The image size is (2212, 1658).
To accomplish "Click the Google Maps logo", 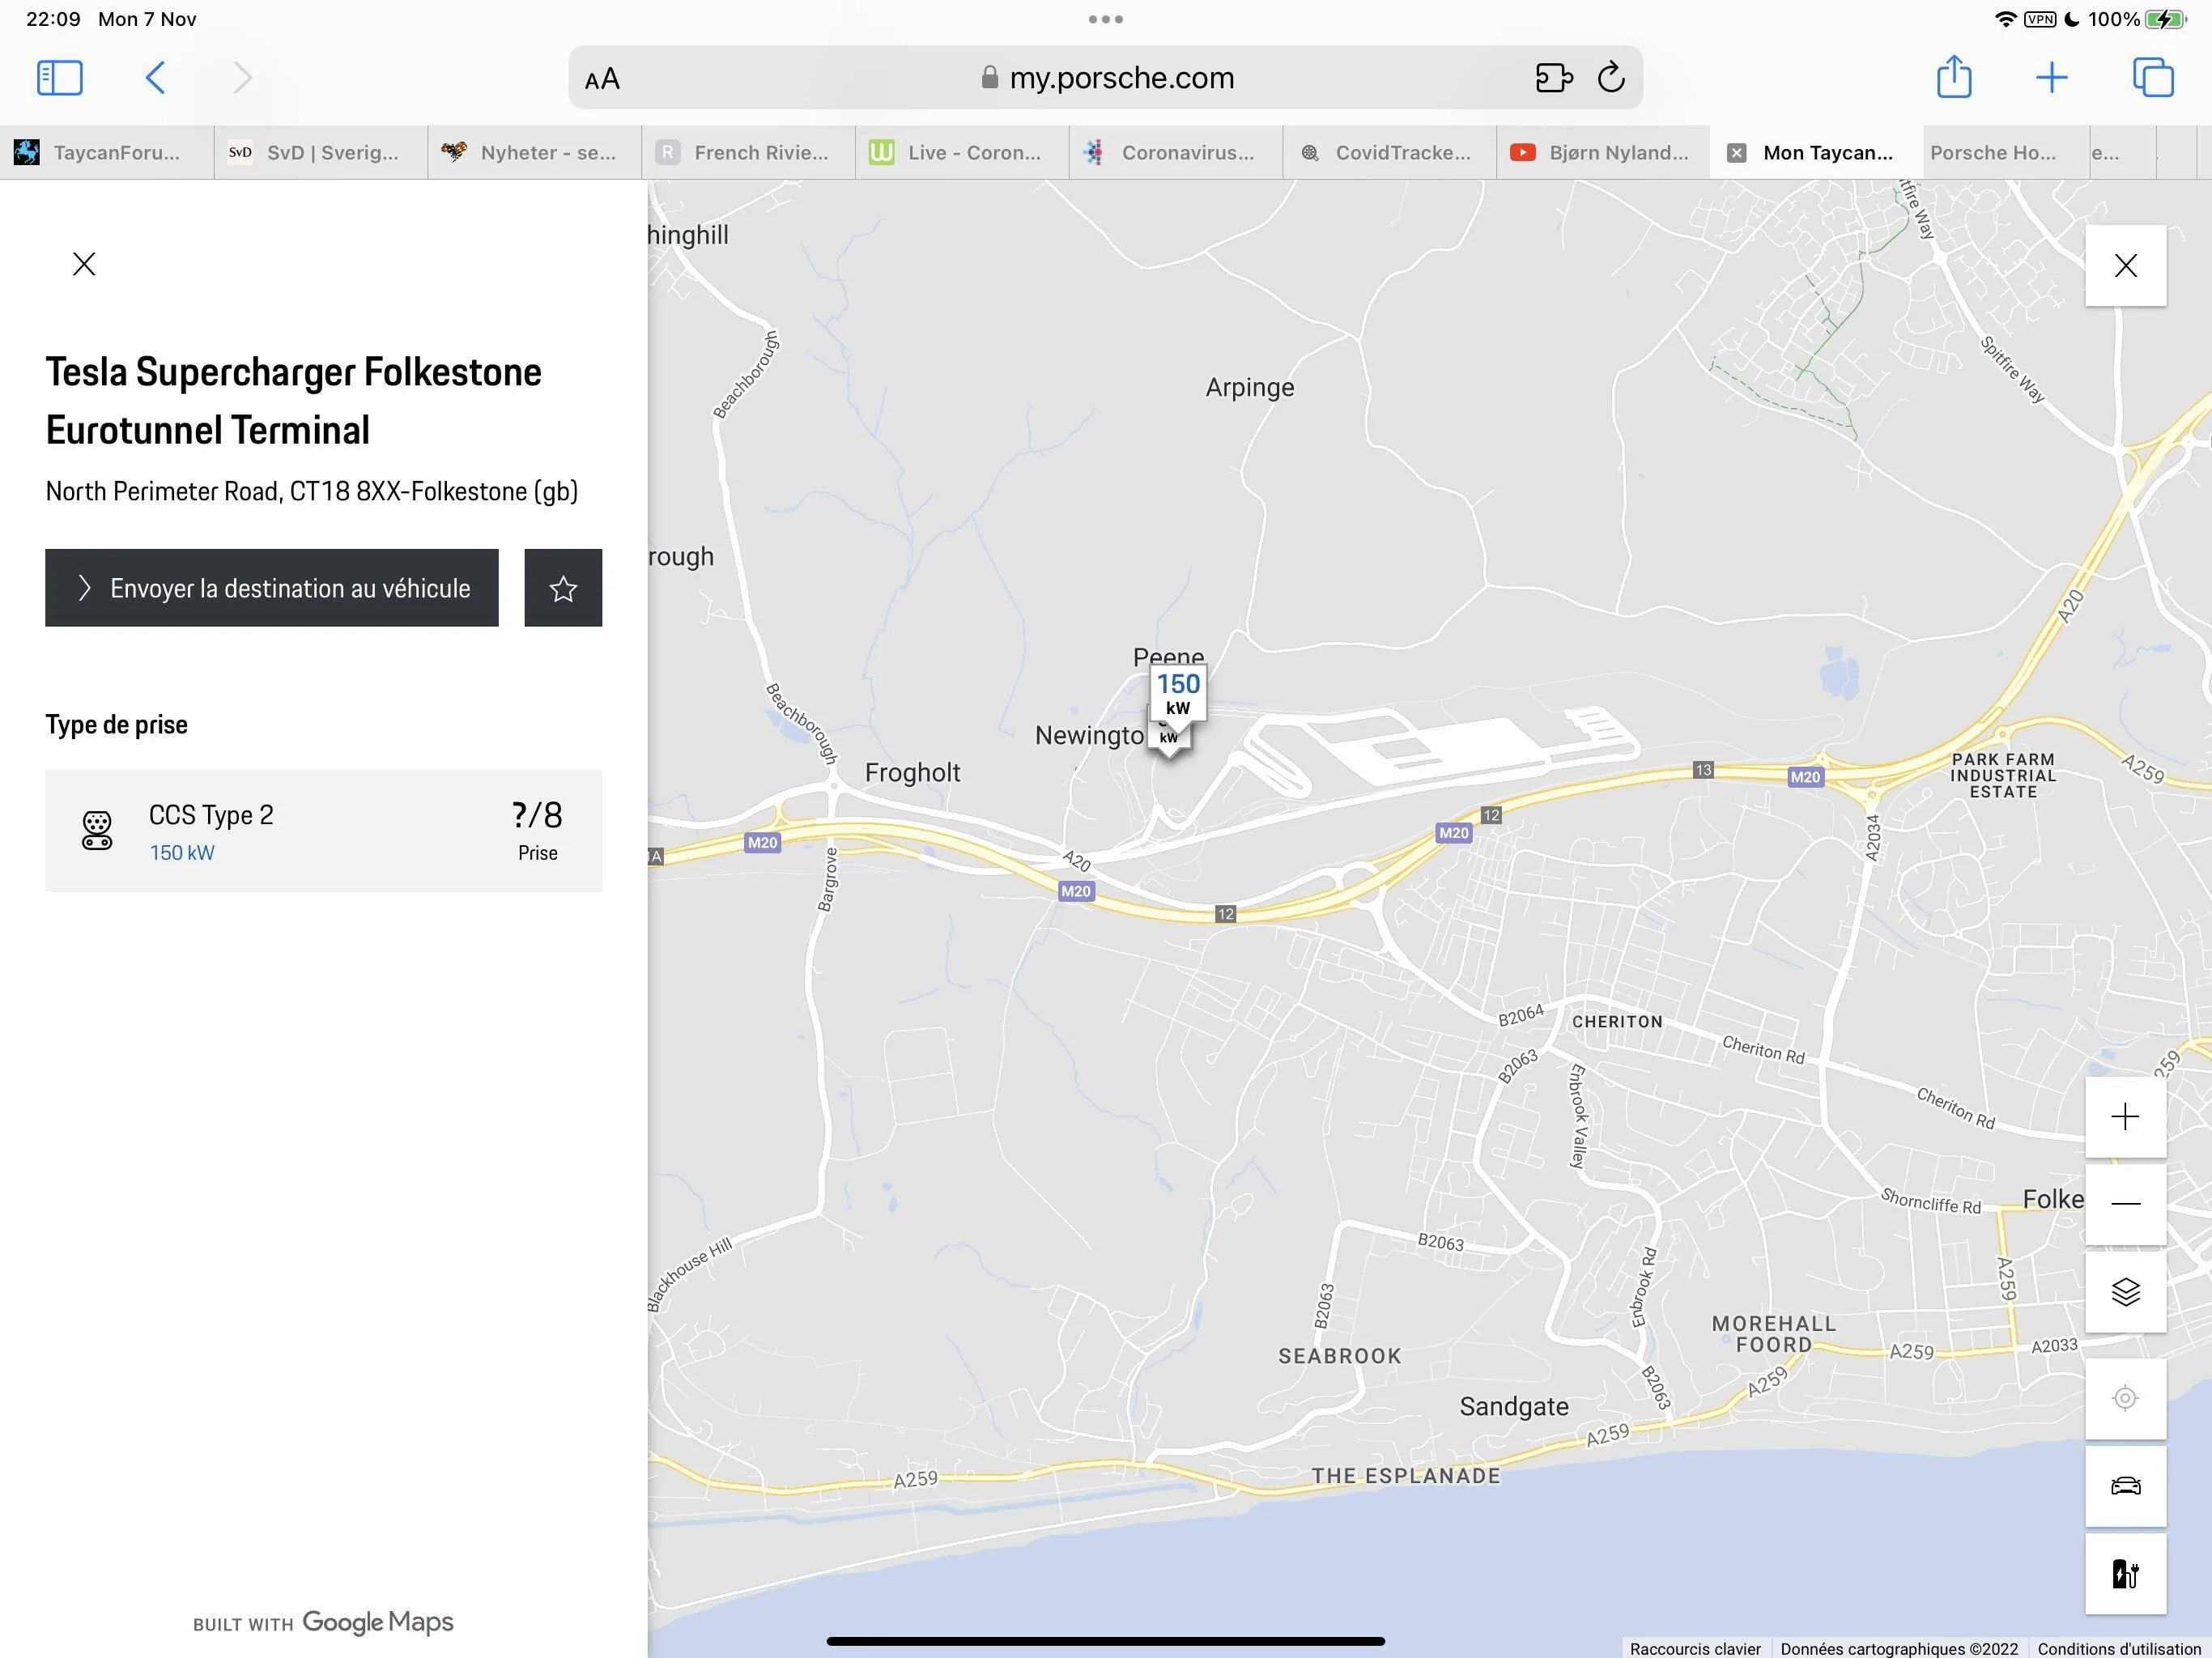I will (x=378, y=1622).
